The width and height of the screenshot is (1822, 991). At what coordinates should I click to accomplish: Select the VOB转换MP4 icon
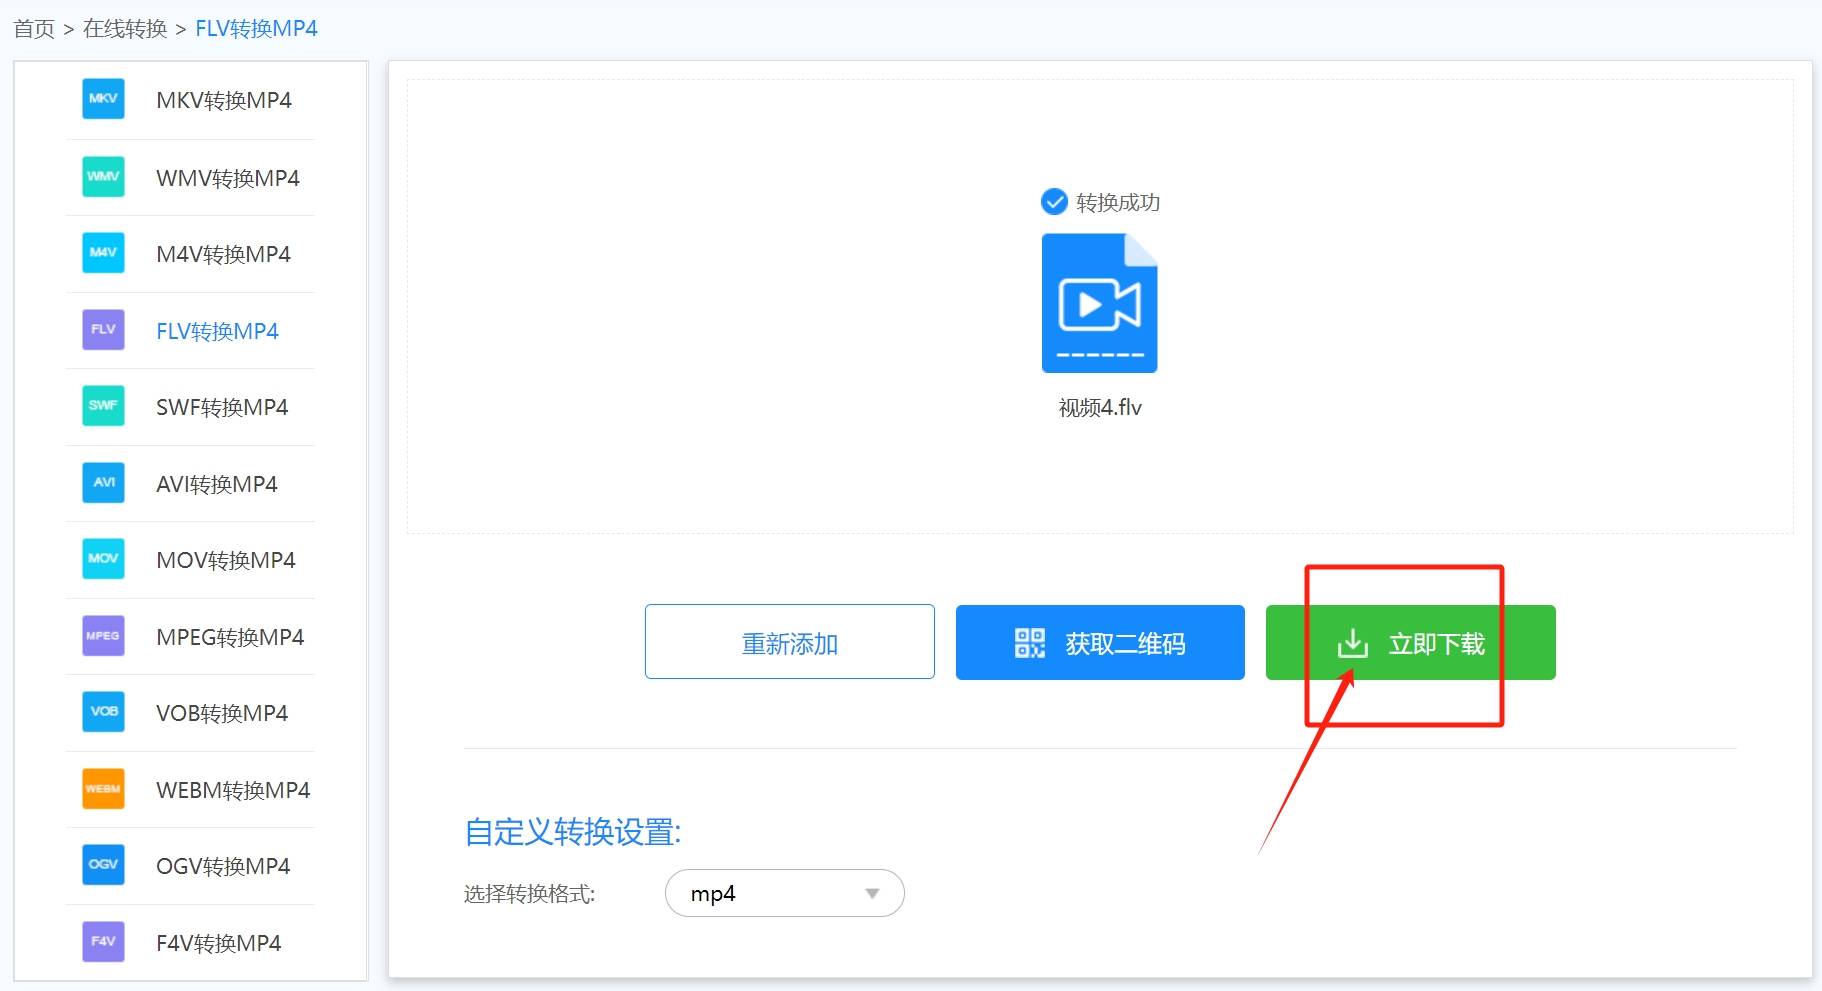click(102, 711)
